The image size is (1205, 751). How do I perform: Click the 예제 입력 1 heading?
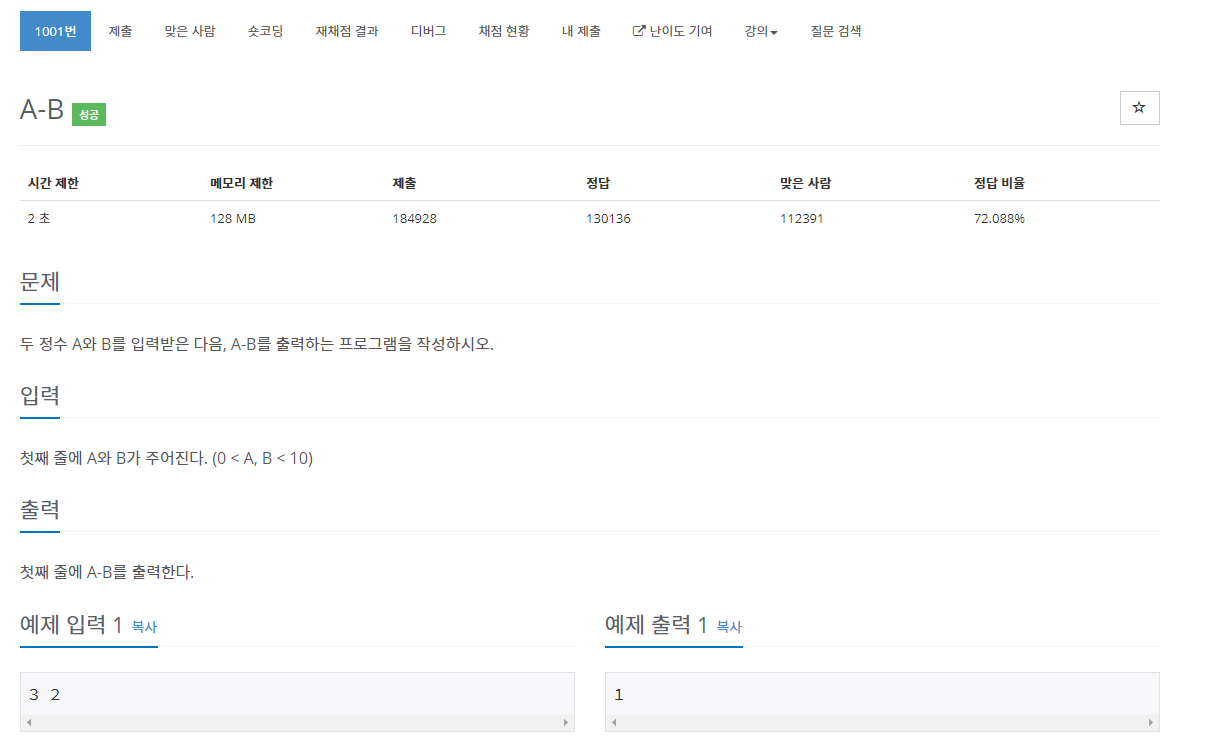coord(71,625)
